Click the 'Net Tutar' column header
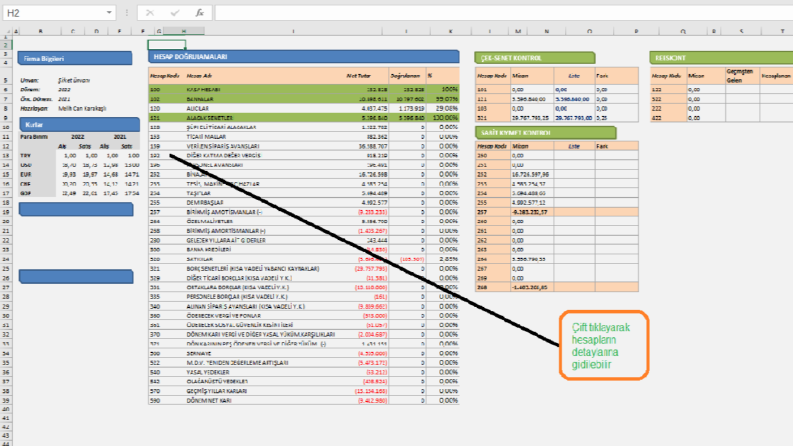Image resolution: width=793 pixels, height=446 pixels. 359,75
